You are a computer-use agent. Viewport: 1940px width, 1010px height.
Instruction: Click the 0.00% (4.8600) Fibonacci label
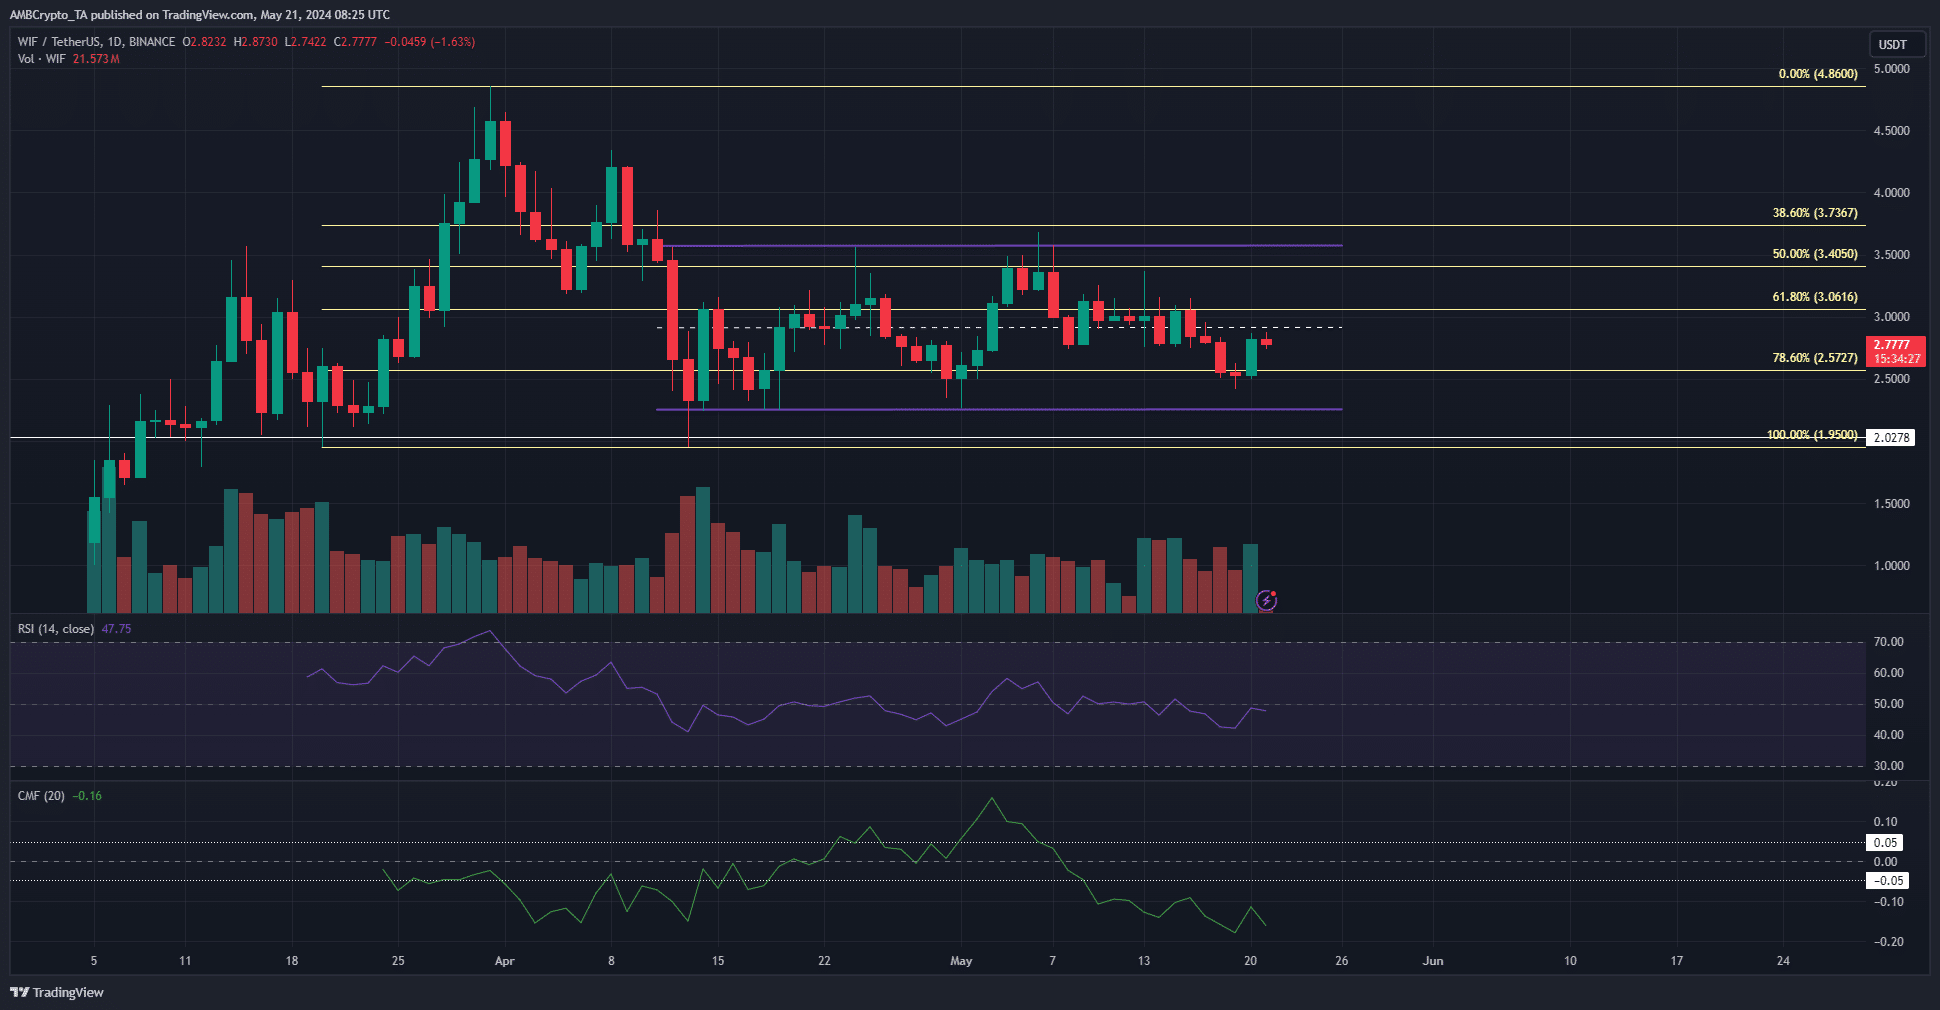[x=1818, y=74]
